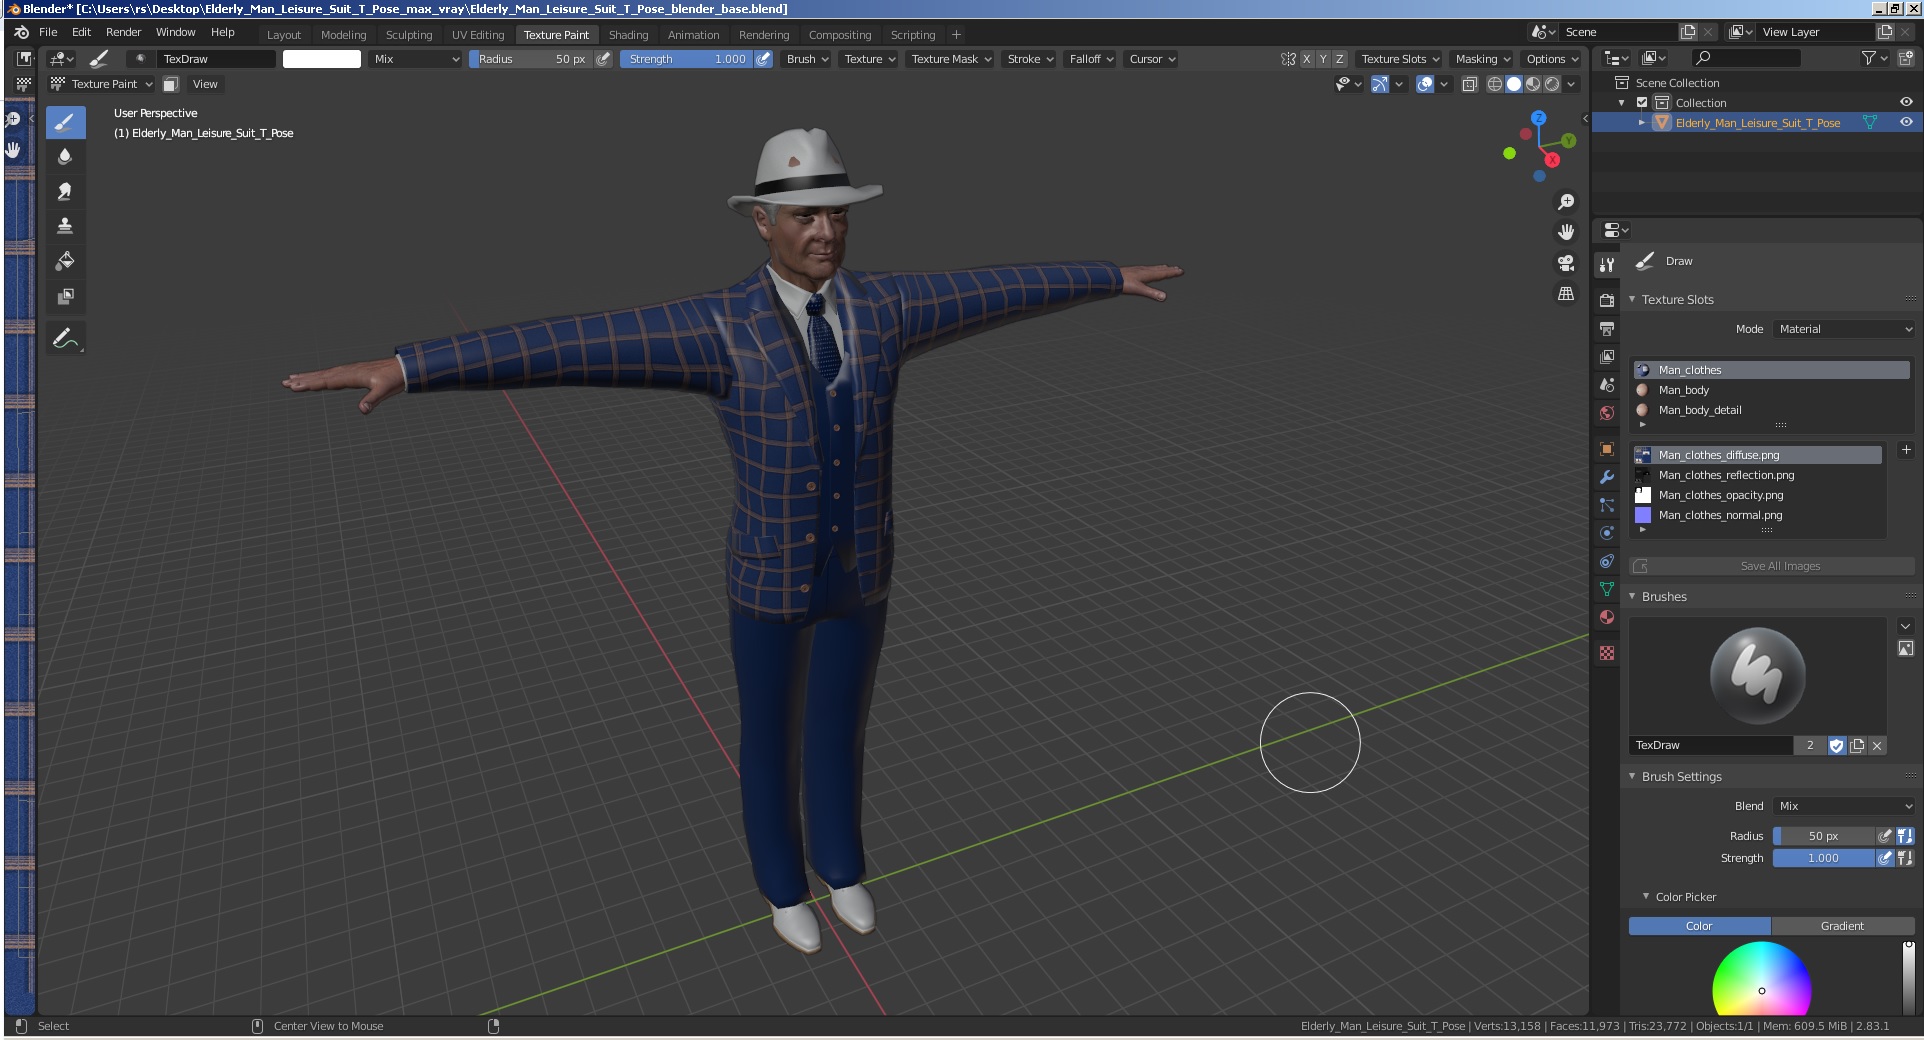Open the Texture Mask dropdown
1924x1040 pixels.
pyautogui.click(x=951, y=59)
